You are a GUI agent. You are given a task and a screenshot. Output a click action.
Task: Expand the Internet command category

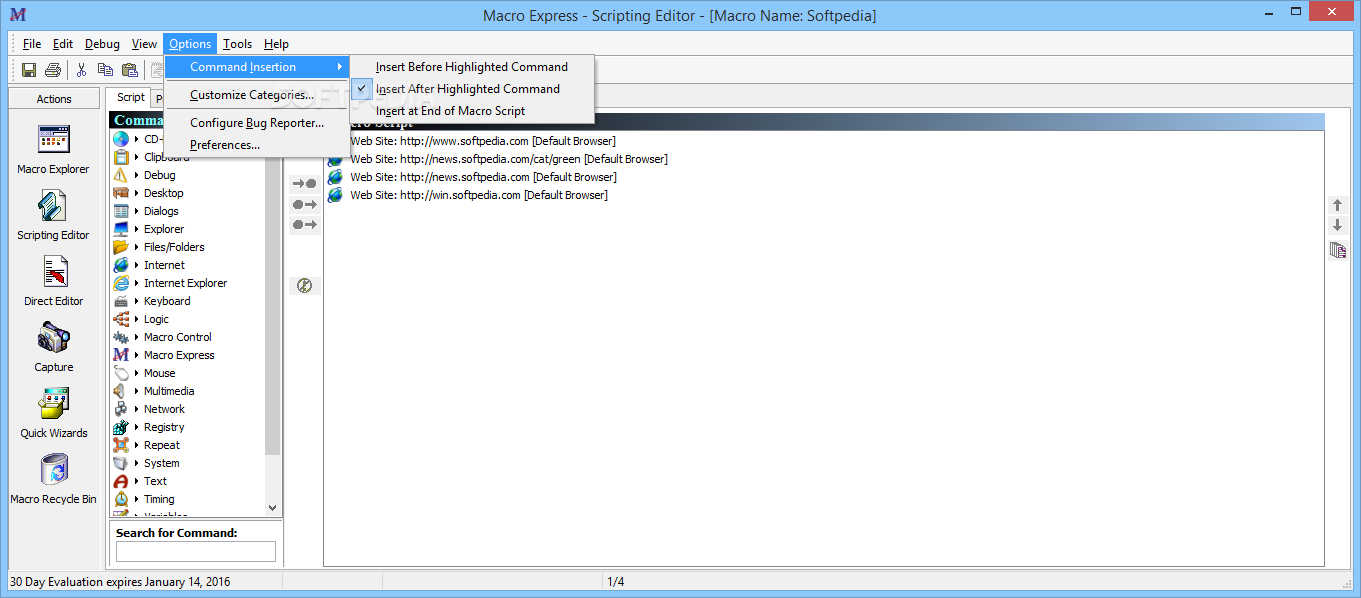click(x=137, y=265)
